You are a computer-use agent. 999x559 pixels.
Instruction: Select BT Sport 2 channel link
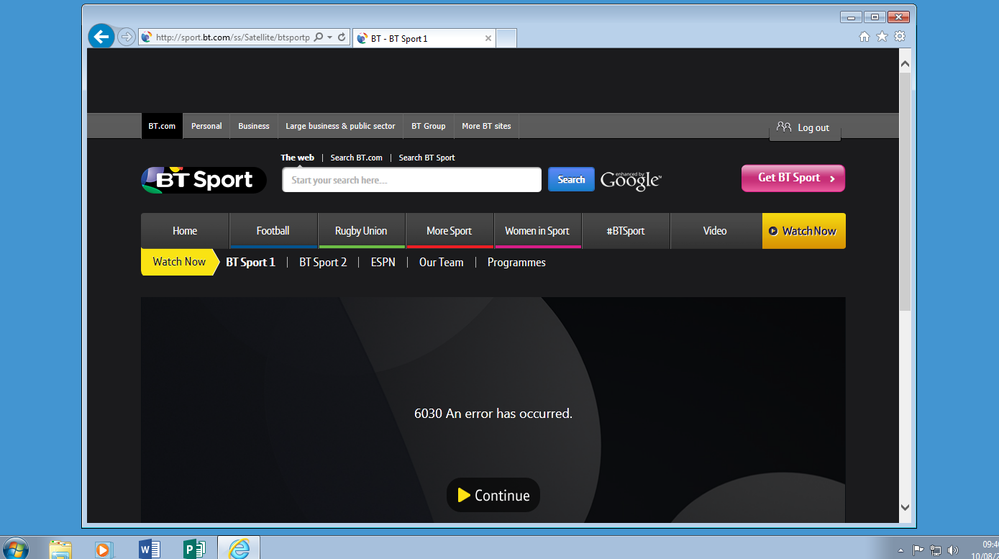[x=323, y=263]
